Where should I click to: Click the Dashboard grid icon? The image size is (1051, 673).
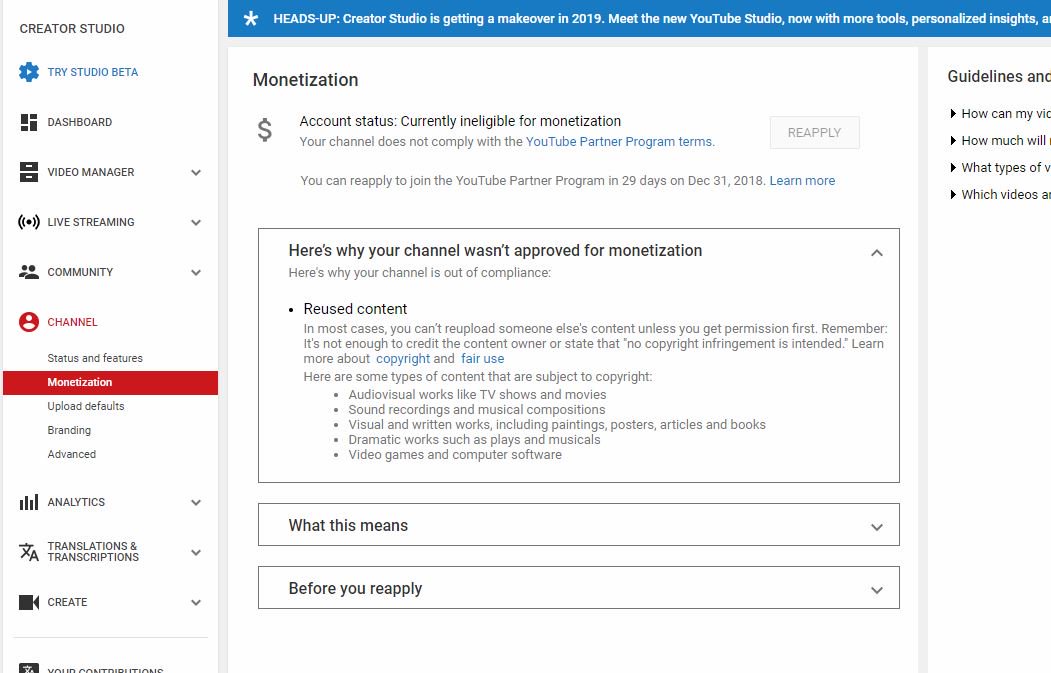pos(29,122)
